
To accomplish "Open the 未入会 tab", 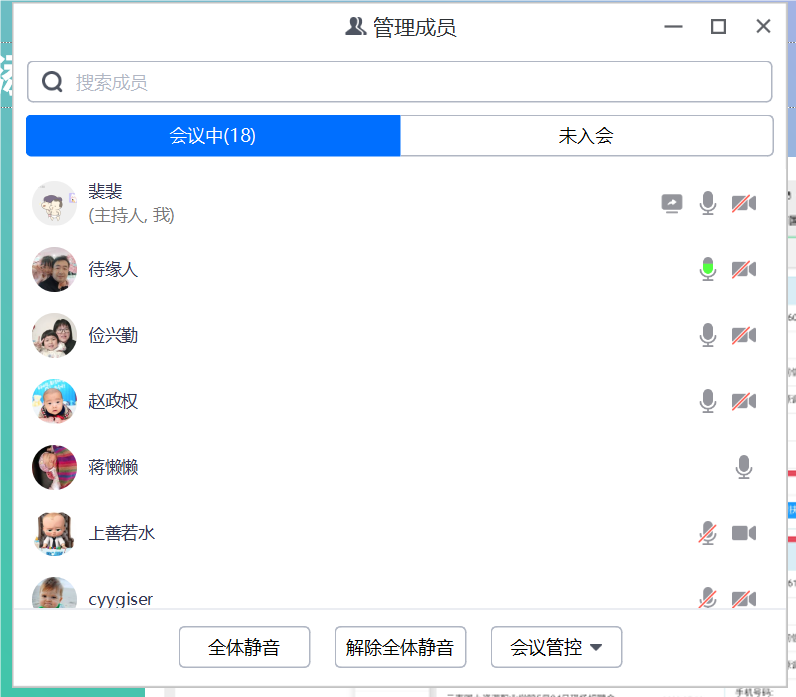I will click(586, 136).
